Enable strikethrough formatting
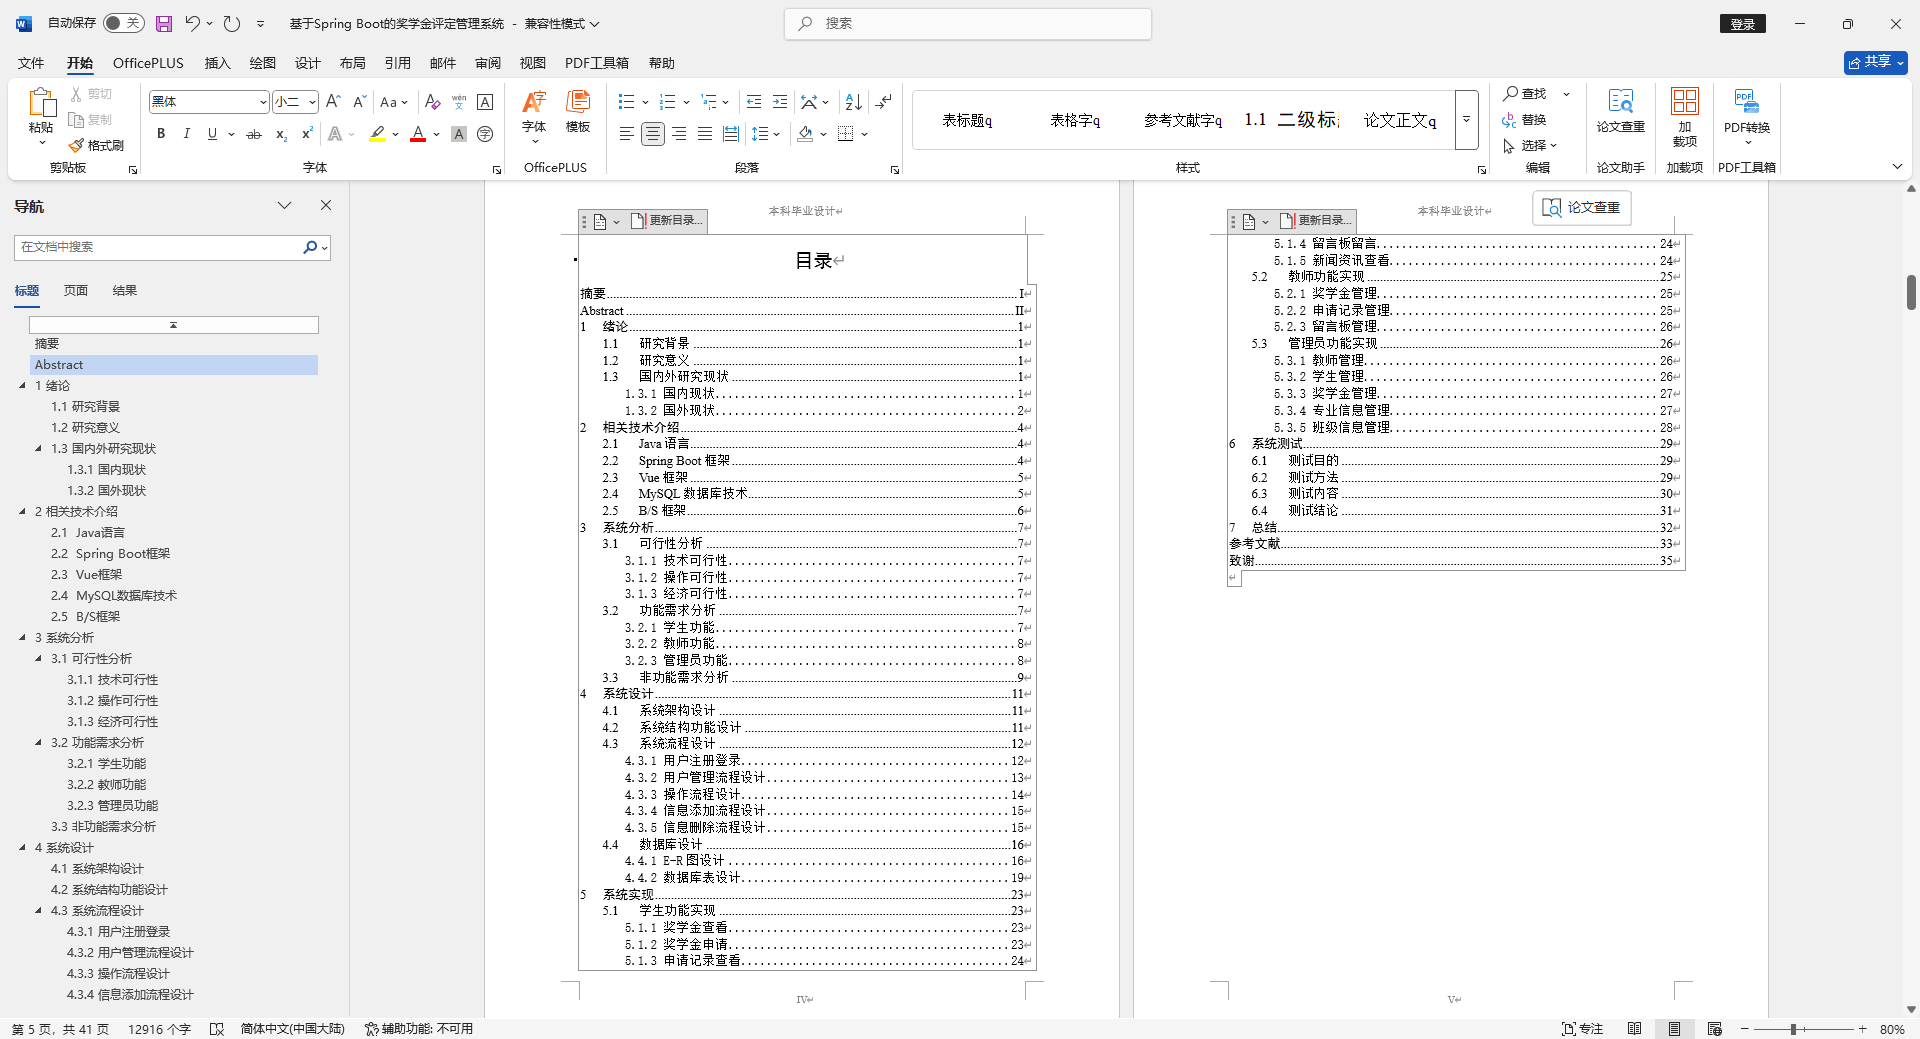 point(253,133)
